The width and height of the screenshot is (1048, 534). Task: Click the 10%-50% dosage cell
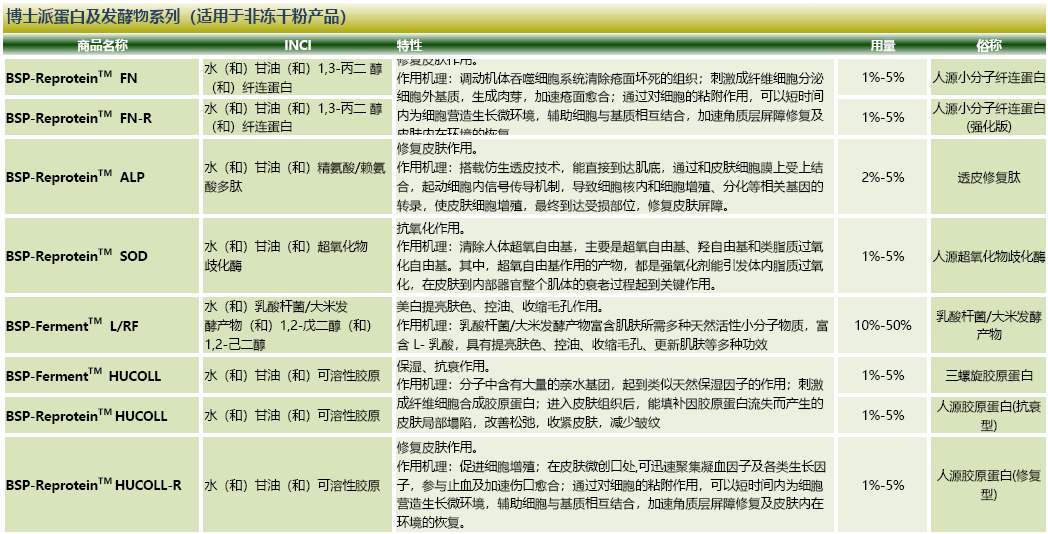[882, 325]
